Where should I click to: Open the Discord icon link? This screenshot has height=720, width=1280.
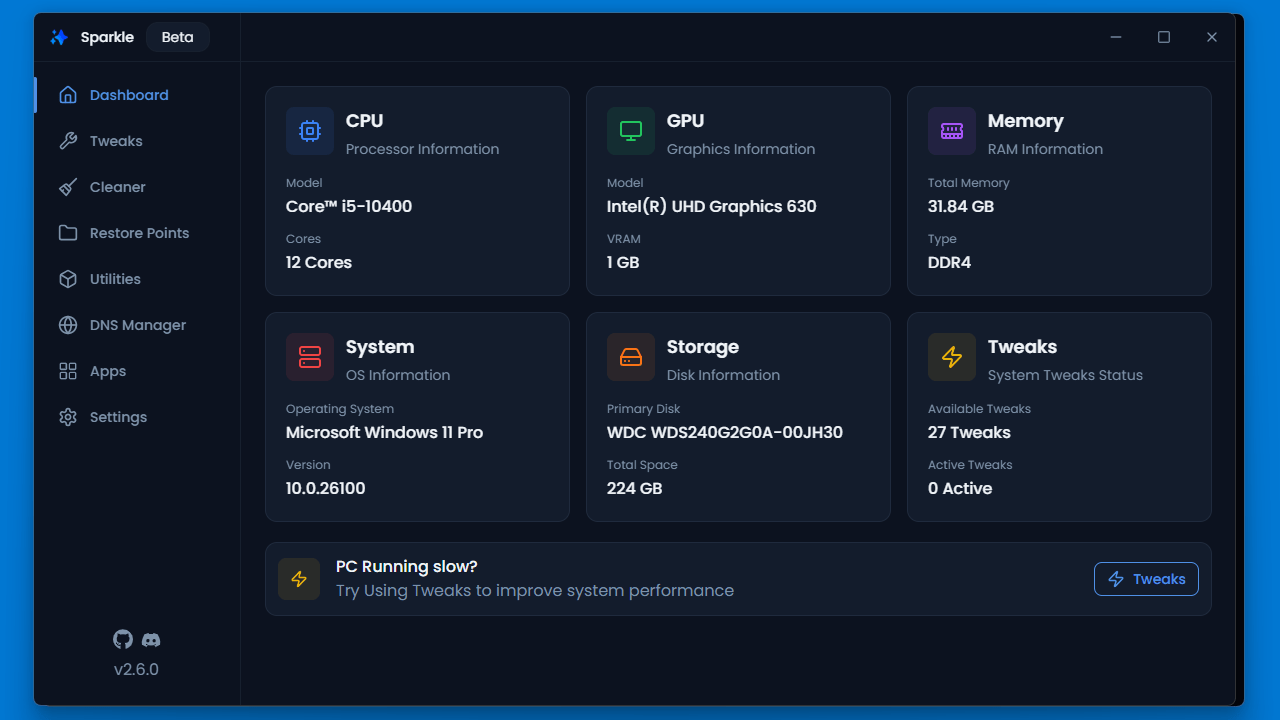[151, 640]
